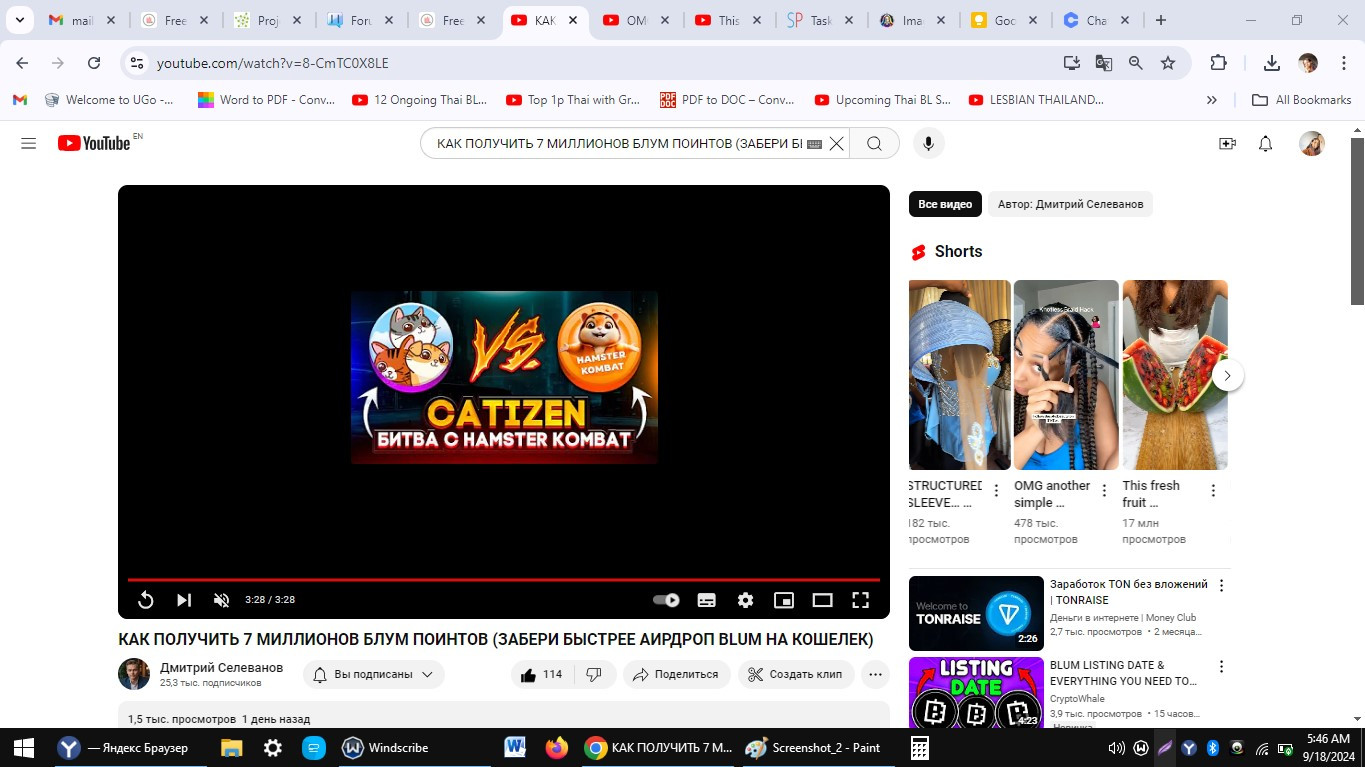Switch to the OMG YouTube tab
Viewport: 1365px width, 767px height.
pos(635,20)
